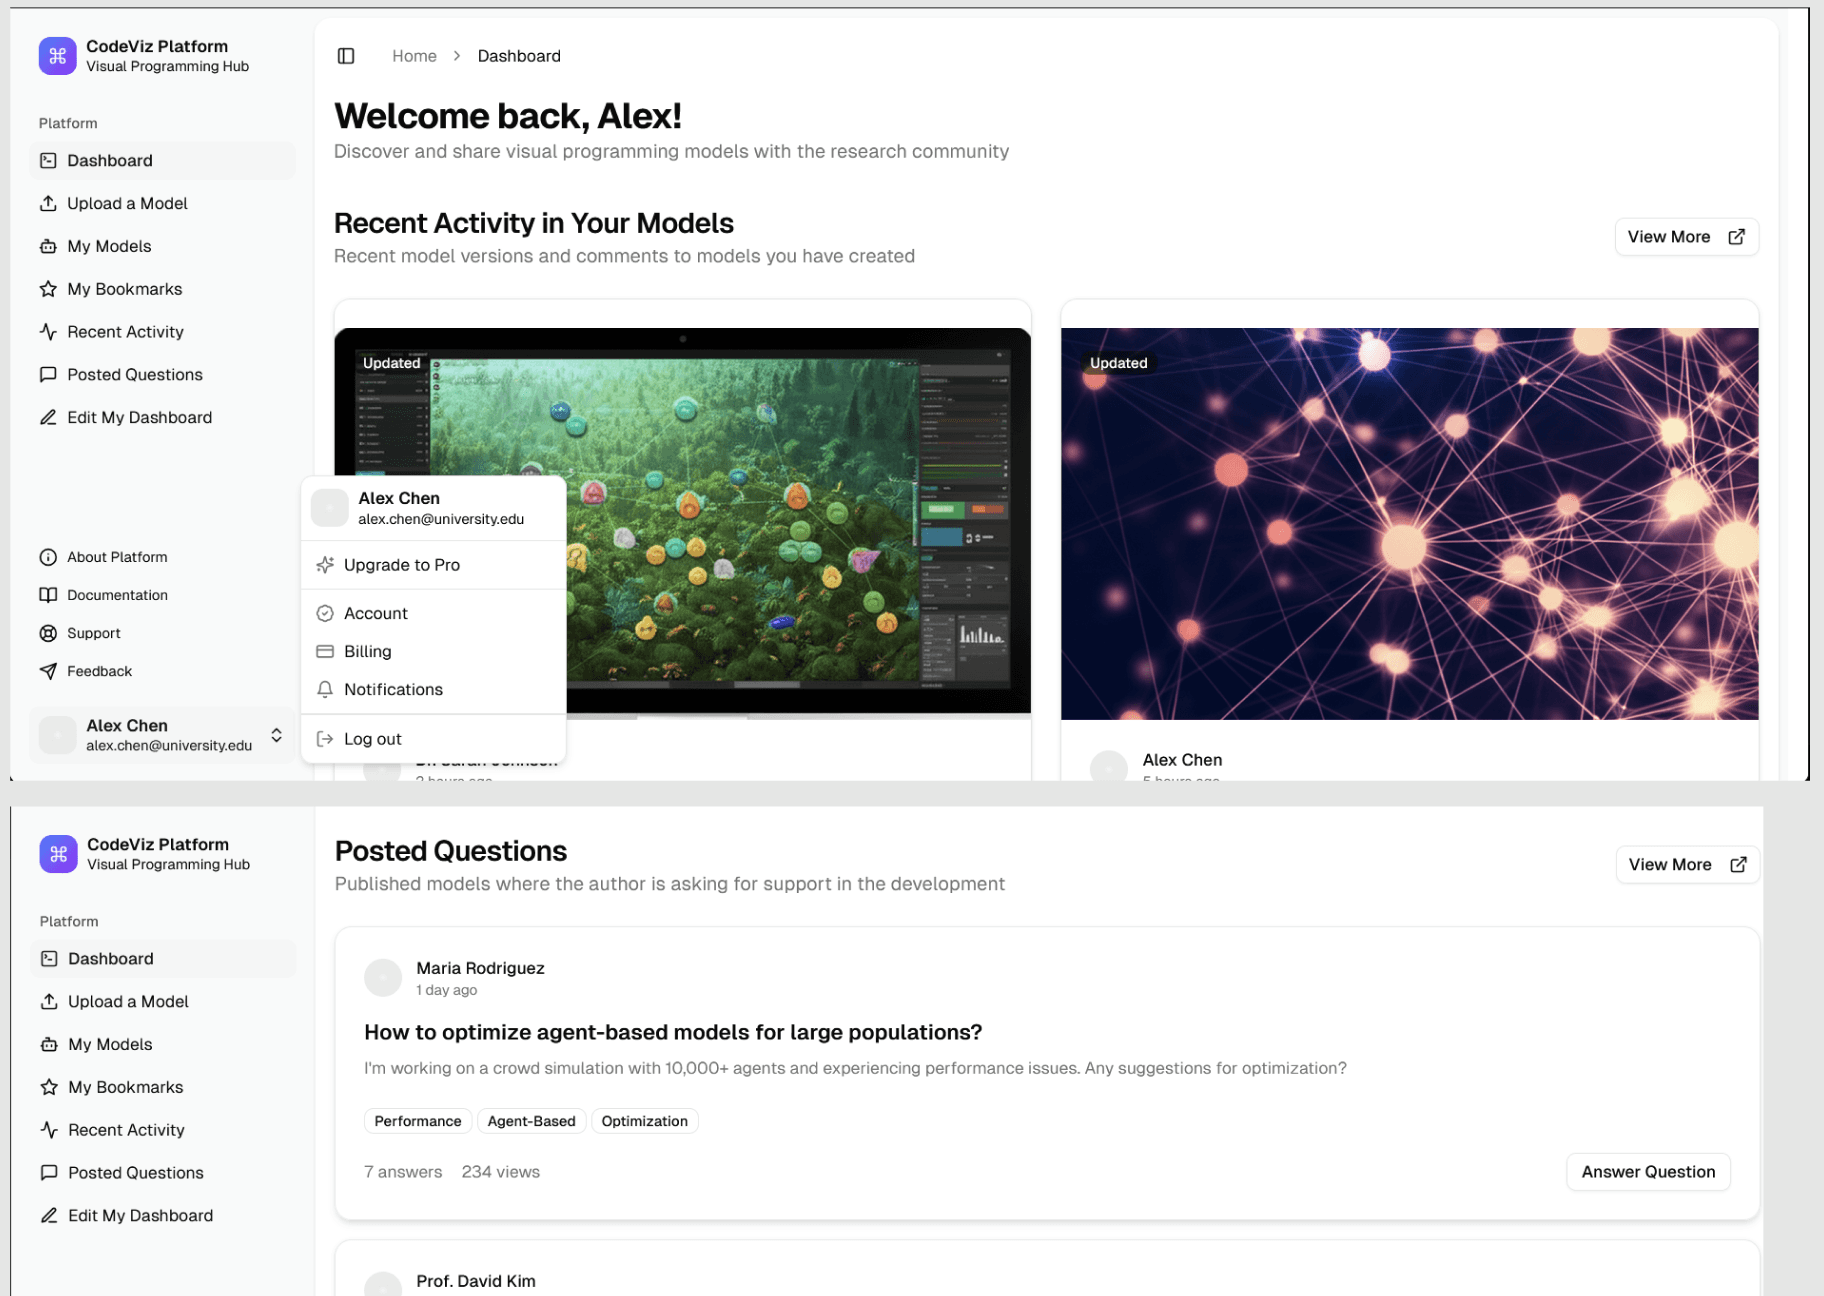Screen dimensions: 1824x1296
Task: Click the exit icon beside Log out
Action: (x=325, y=739)
